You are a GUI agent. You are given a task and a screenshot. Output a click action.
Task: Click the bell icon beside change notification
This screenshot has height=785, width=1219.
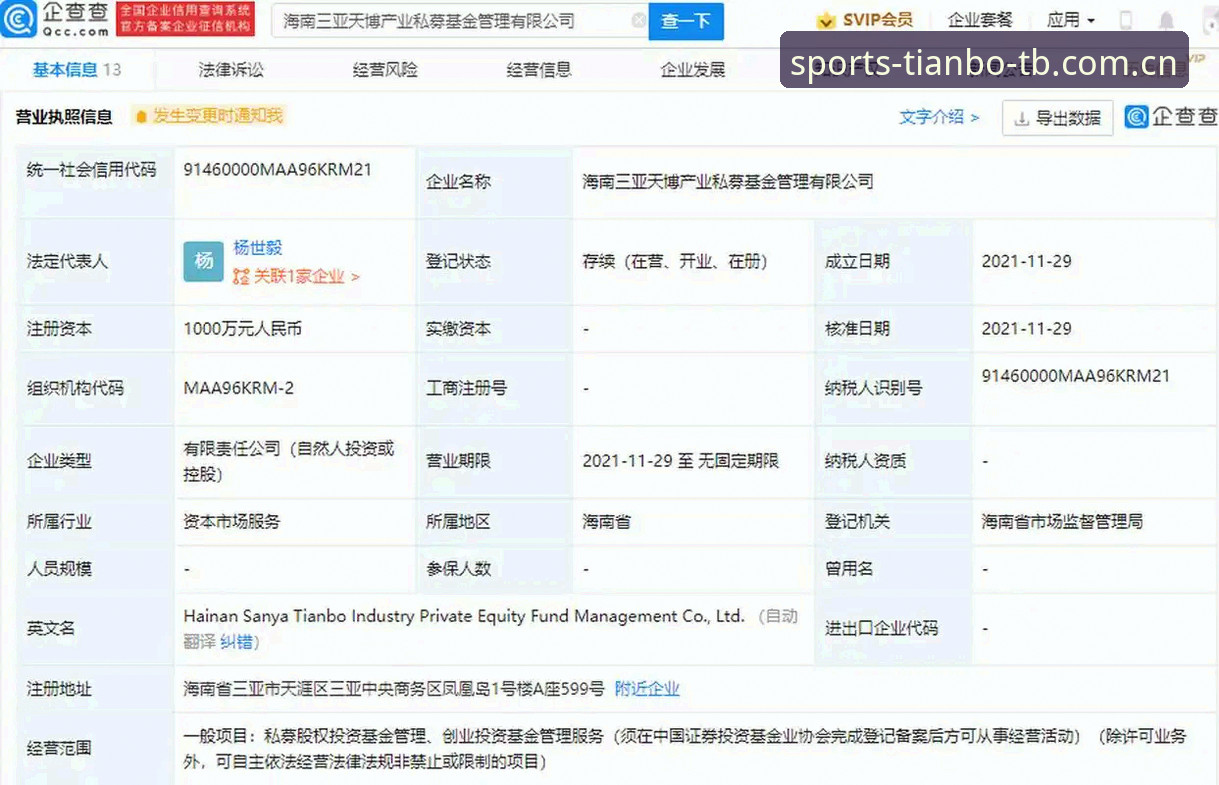point(141,116)
